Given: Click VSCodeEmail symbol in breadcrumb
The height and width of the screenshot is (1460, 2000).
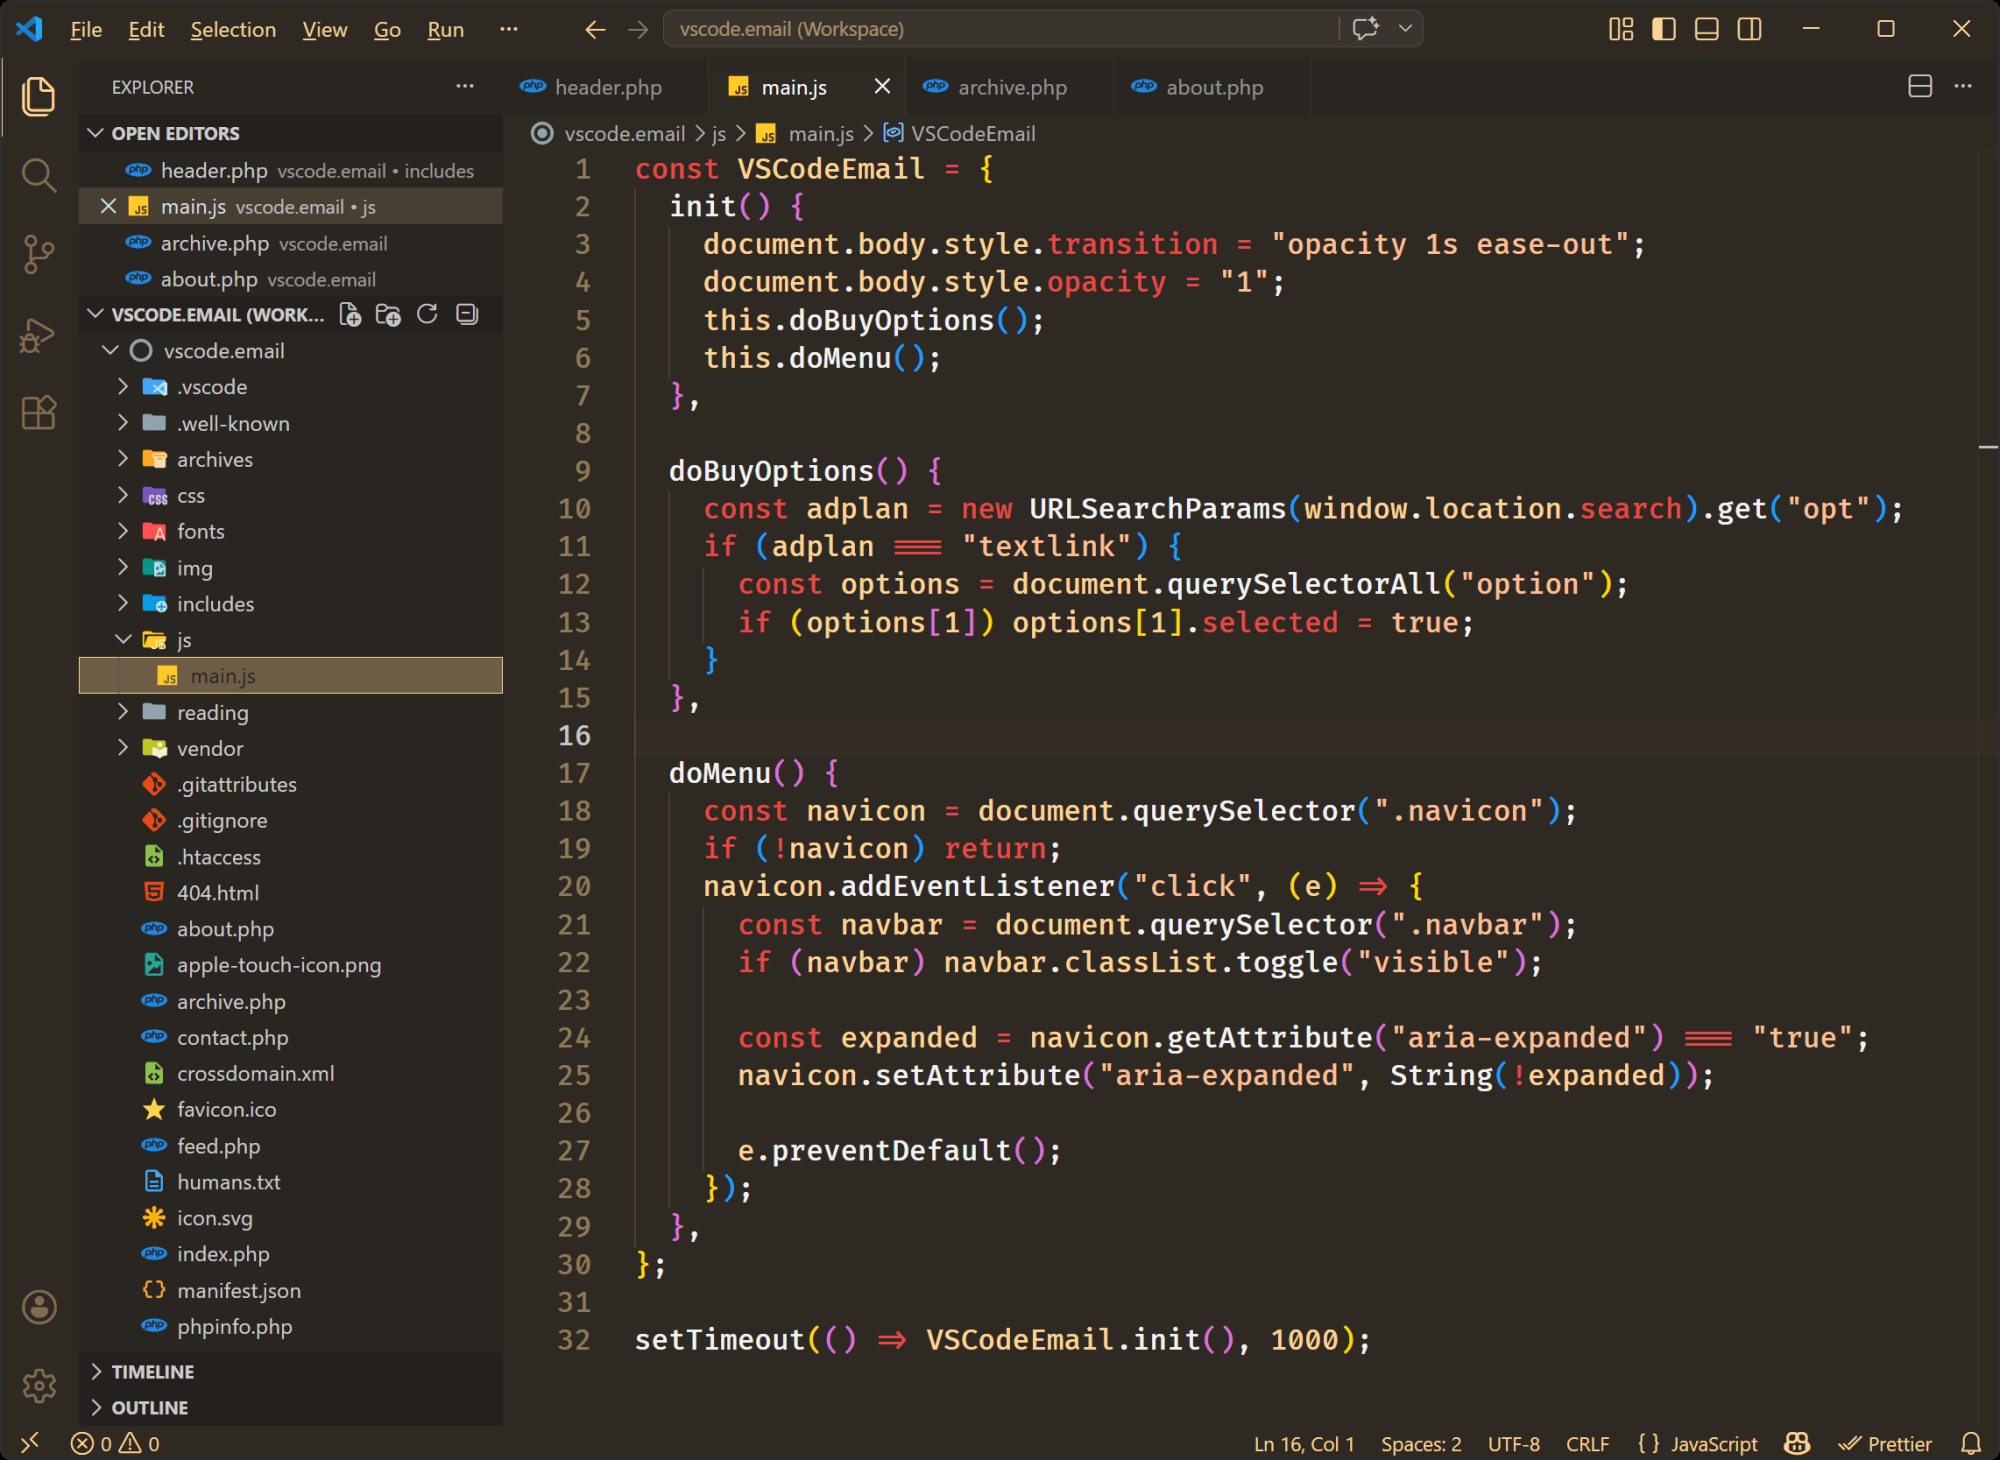Looking at the screenshot, I should pos(960,133).
